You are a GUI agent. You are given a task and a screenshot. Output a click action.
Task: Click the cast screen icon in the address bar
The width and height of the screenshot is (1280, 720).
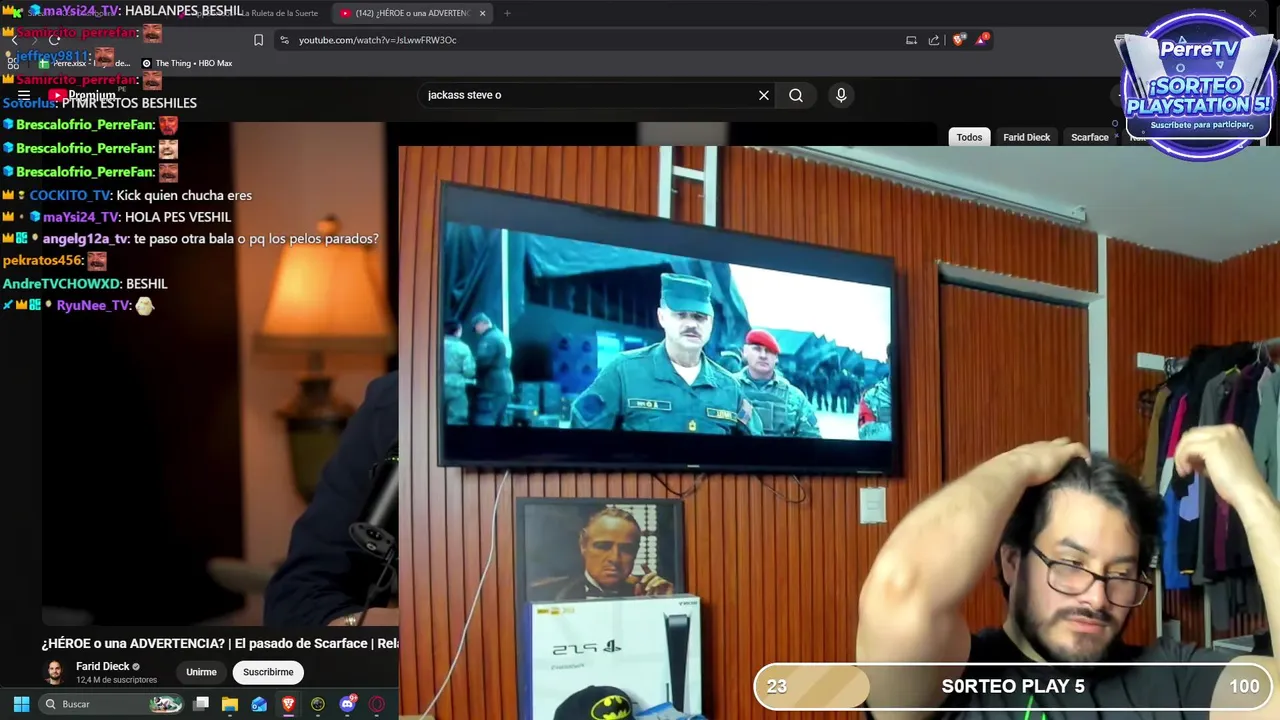click(911, 40)
